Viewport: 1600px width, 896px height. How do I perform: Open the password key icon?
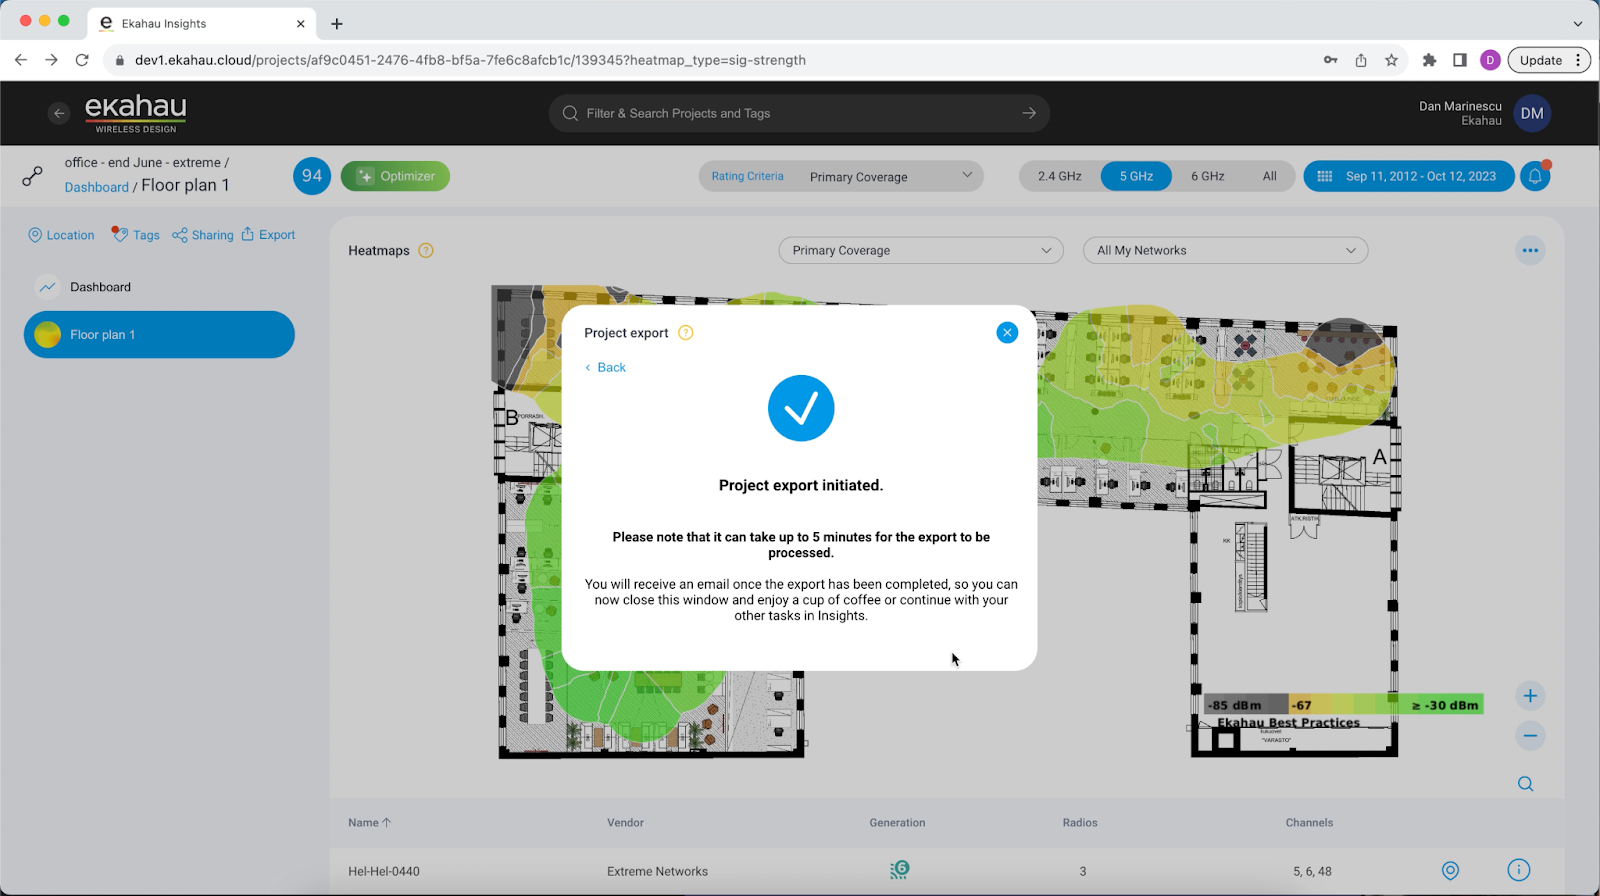(1330, 60)
